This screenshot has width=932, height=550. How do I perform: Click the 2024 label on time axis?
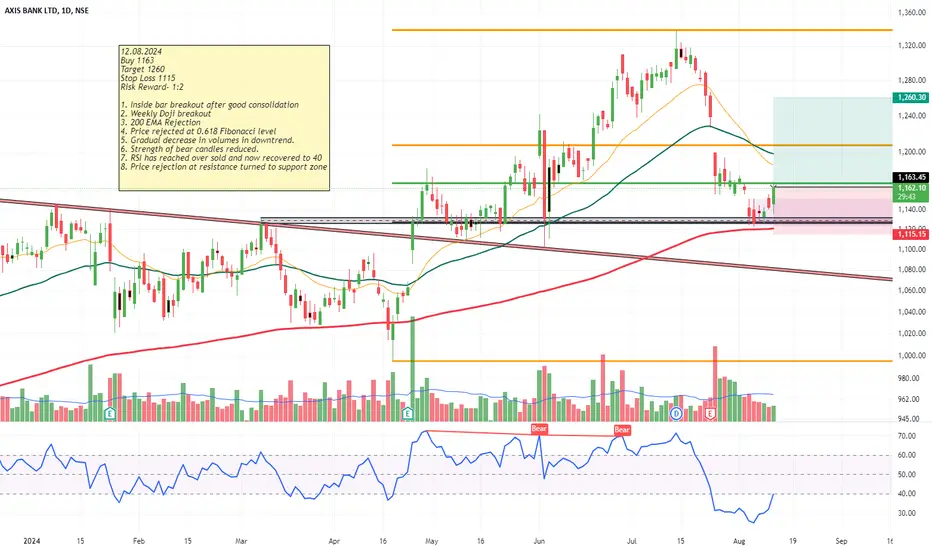(32, 541)
